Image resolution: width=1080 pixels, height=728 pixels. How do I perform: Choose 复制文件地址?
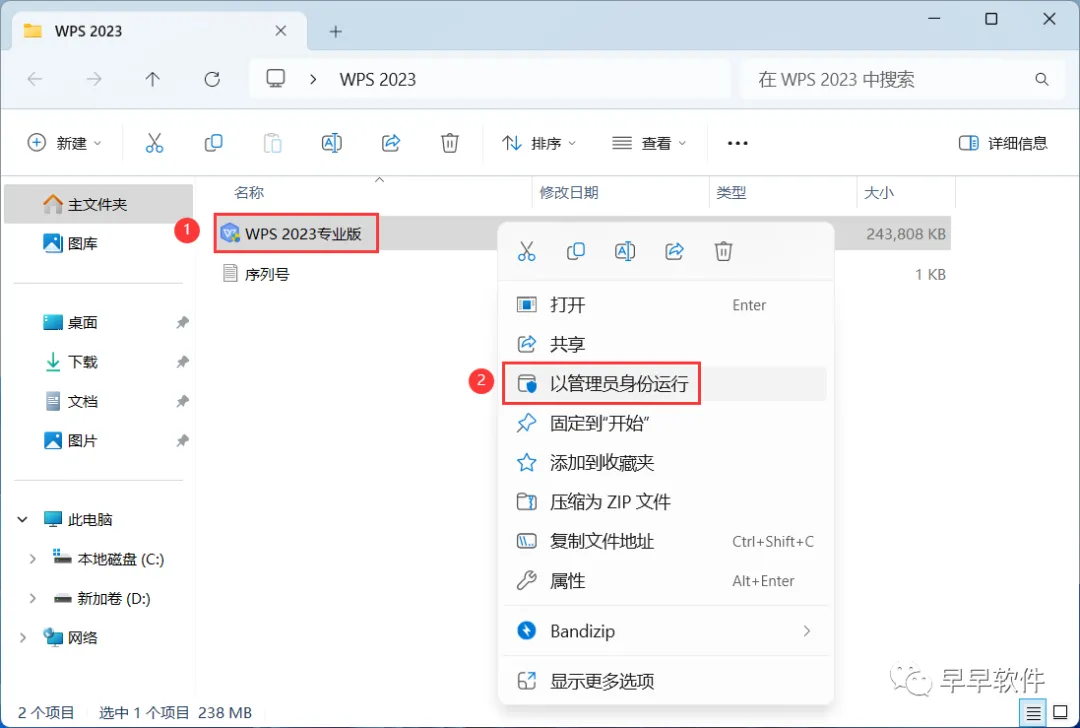point(665,541)
